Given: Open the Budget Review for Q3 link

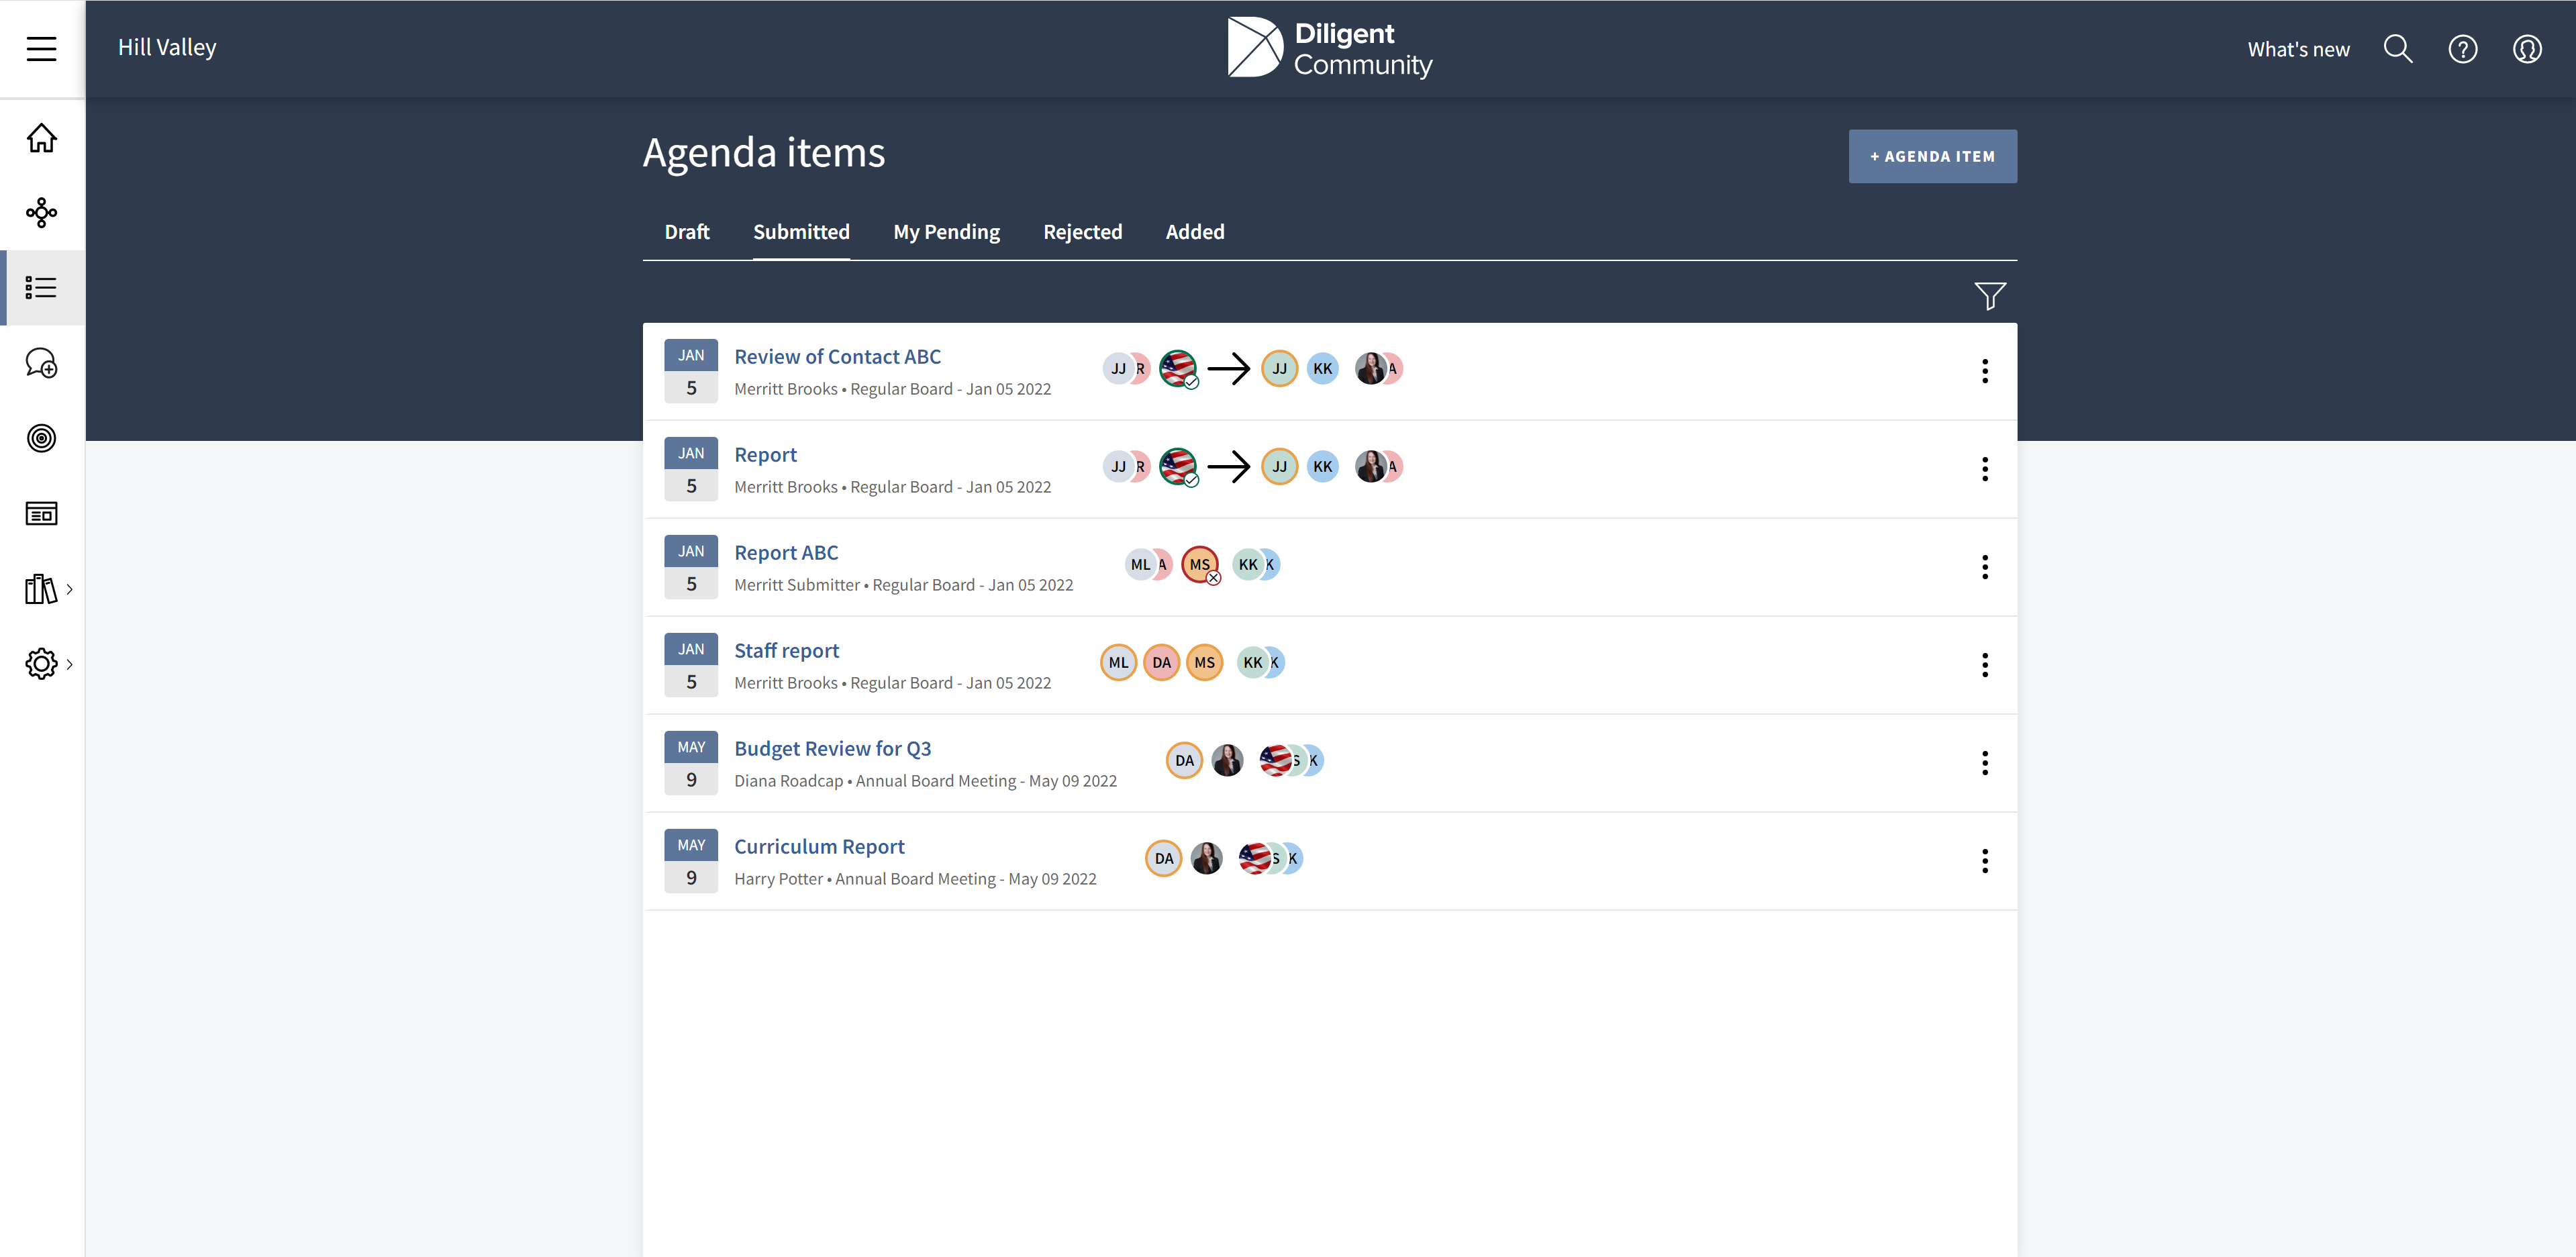Looking at the screenshot, I should tap(832, 748).
